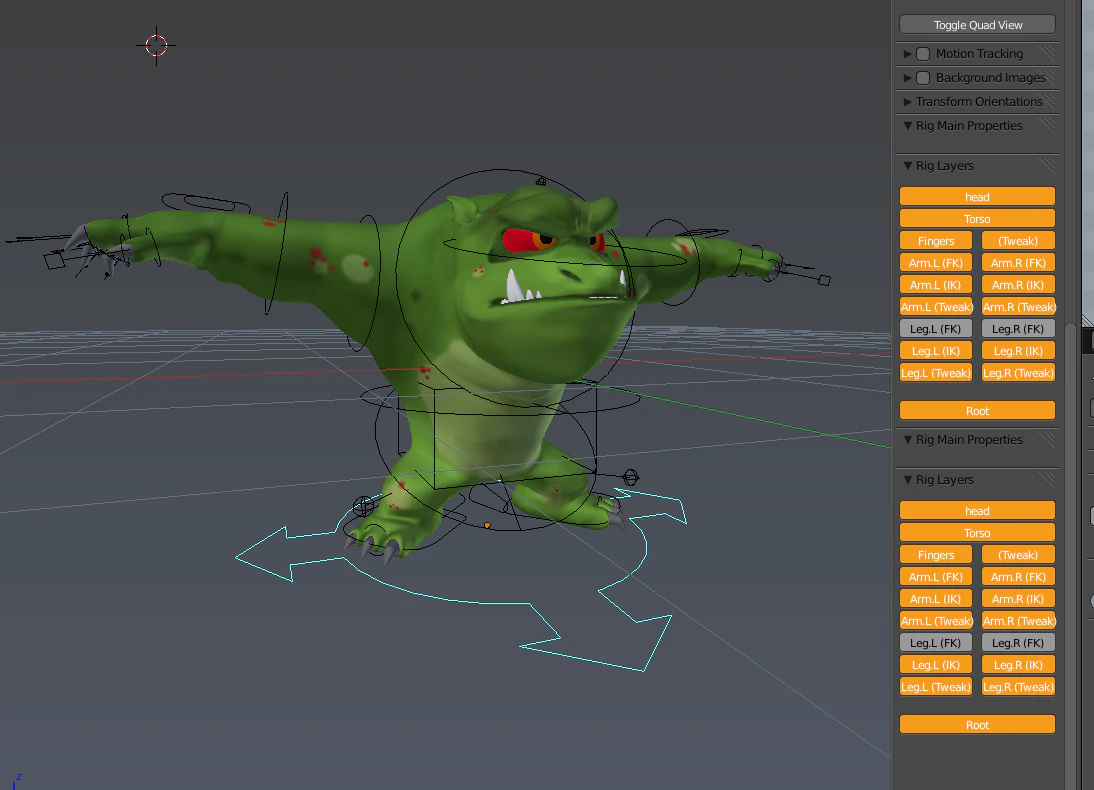Toggle the Arm.L (Tweak) rig layer
This screenshot has height=790, width=1094.
[936, 306]
